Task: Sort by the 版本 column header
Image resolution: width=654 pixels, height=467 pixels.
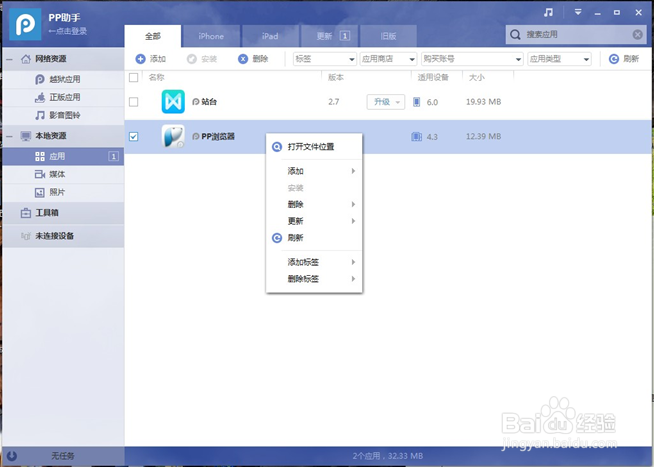Action: point(335,78)
